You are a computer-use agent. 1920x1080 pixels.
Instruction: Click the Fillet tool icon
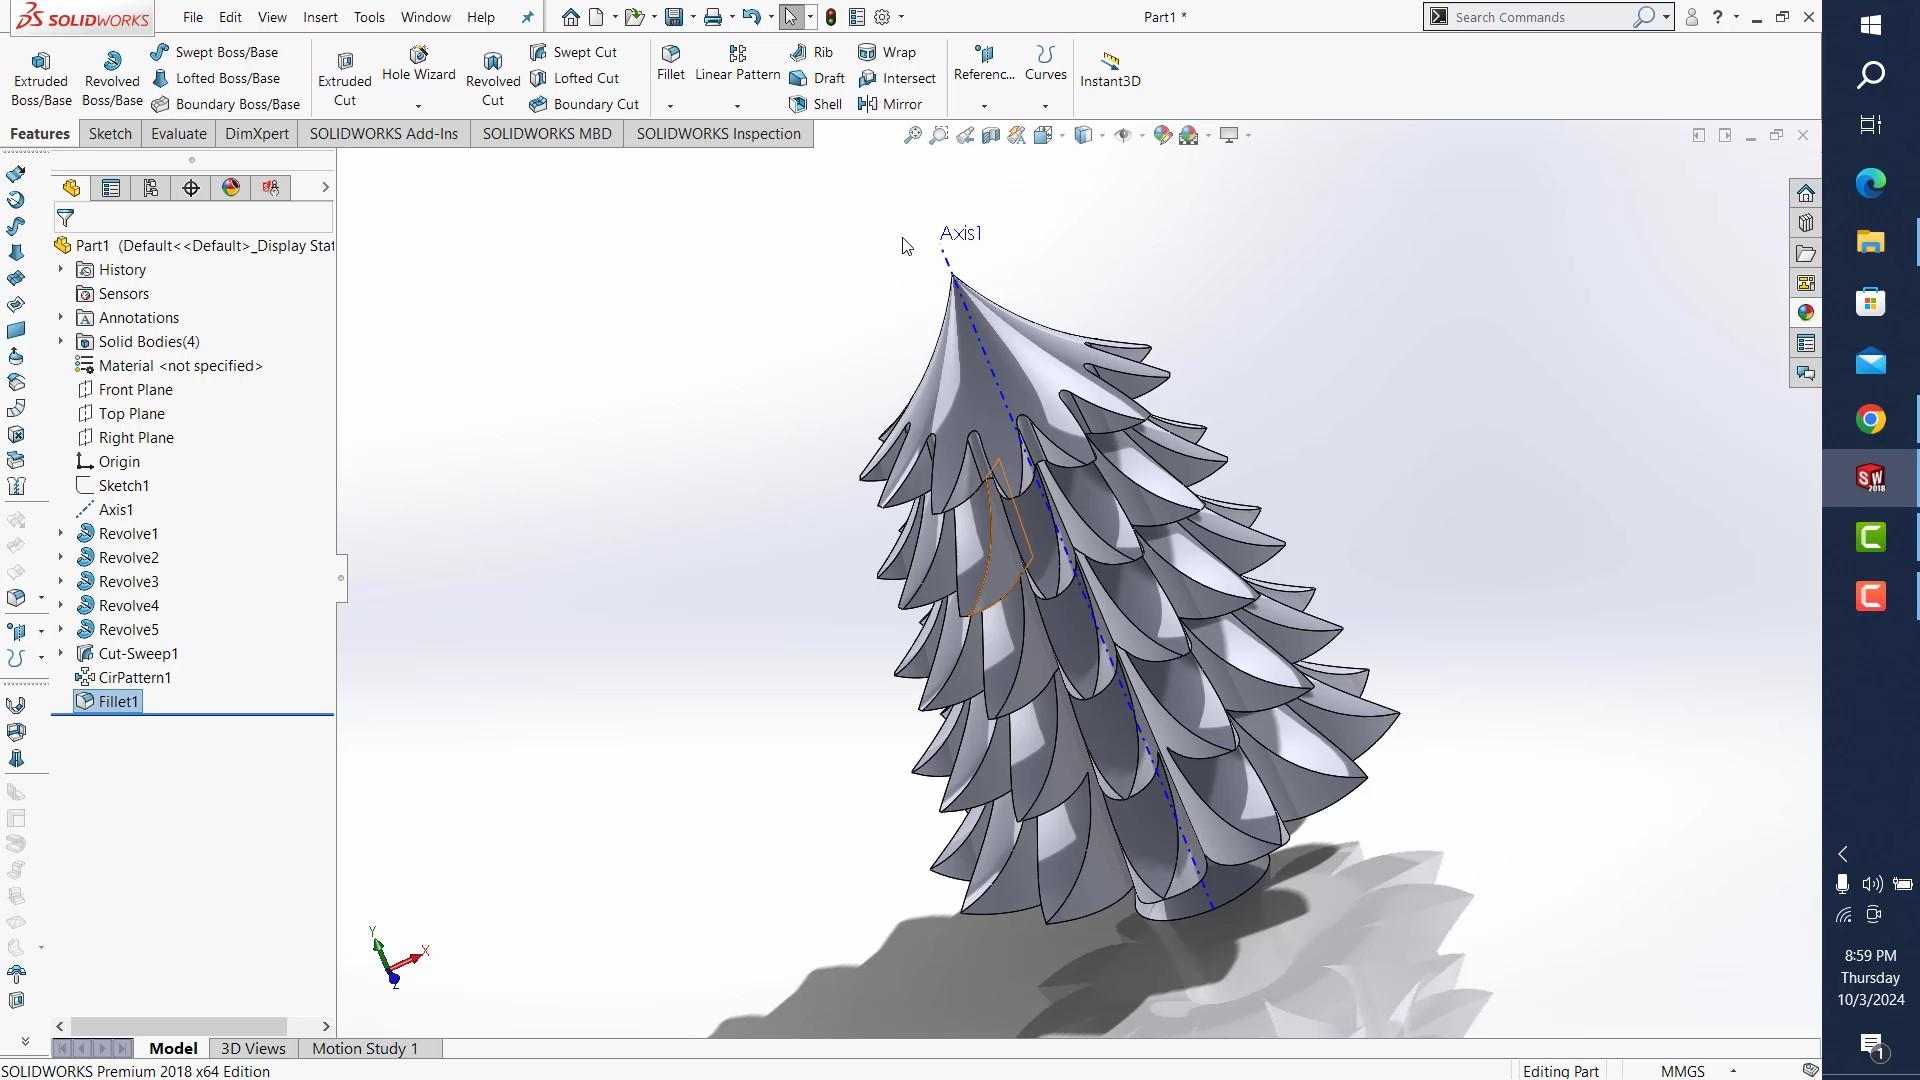pyautogui.click(x=671, y=53)
